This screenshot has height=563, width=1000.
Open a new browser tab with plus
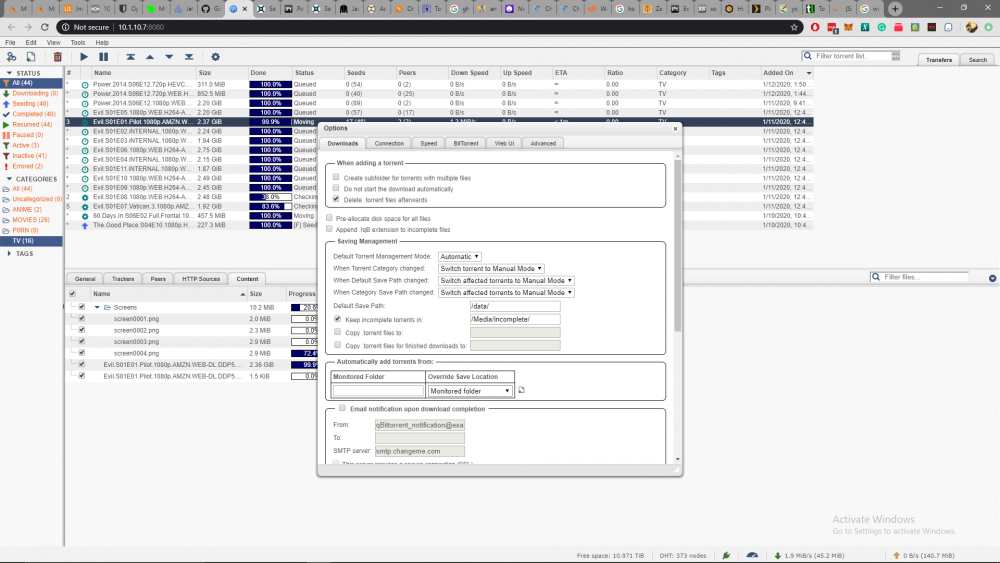(x=895, y=8)
